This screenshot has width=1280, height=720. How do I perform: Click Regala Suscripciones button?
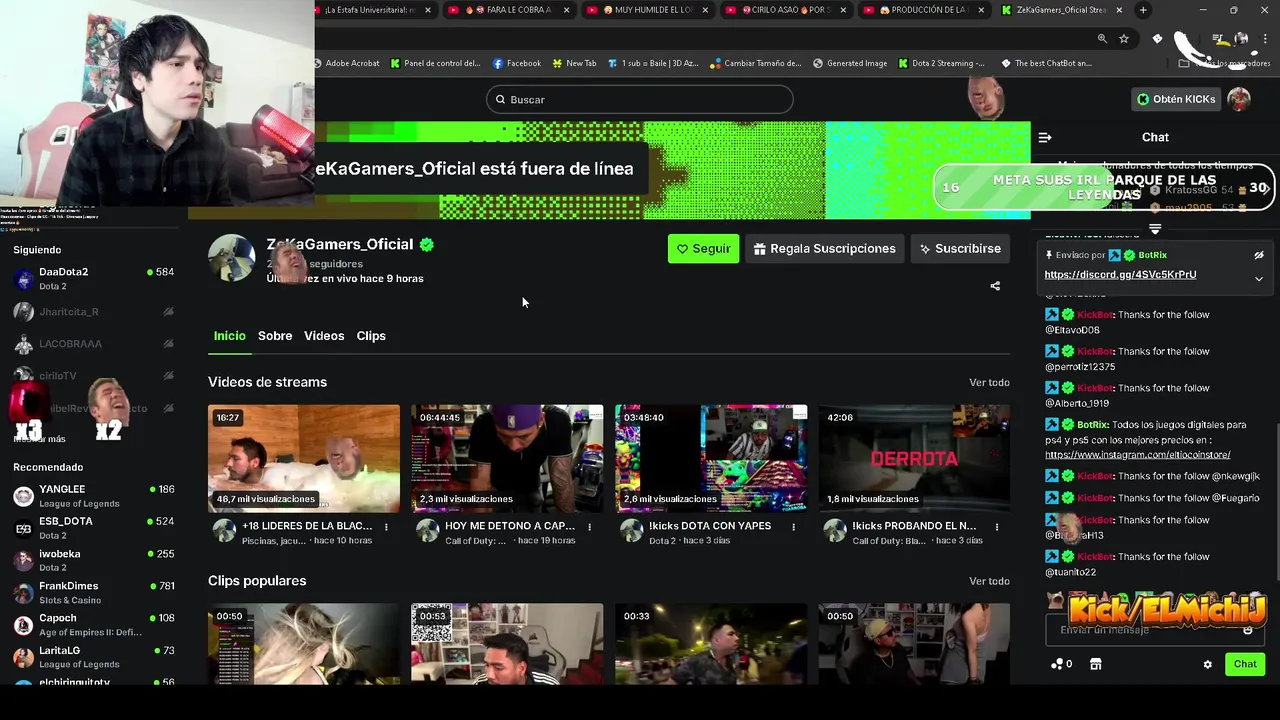tap(825, 249)
